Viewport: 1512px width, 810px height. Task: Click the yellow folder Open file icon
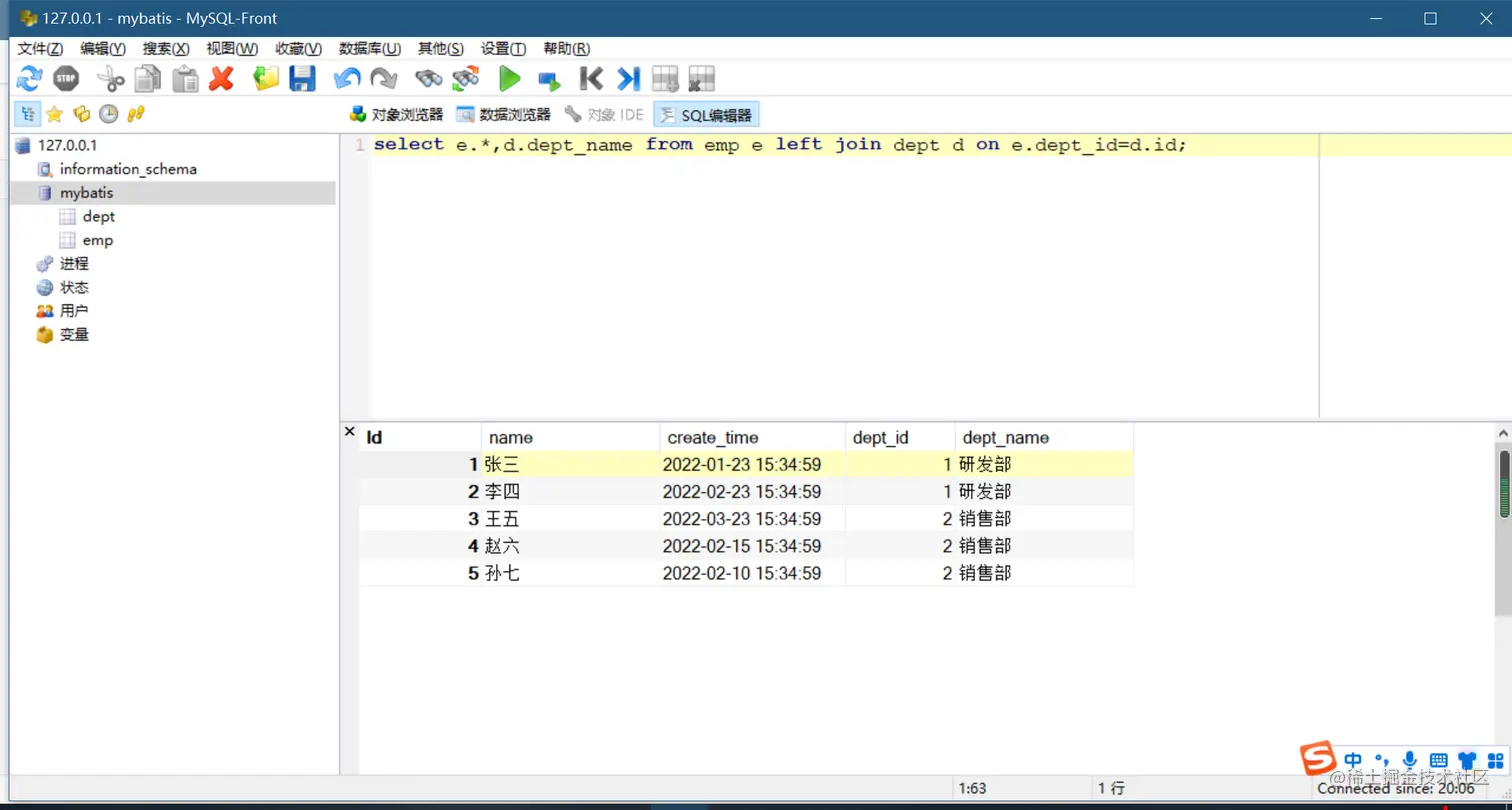[266, 78]
